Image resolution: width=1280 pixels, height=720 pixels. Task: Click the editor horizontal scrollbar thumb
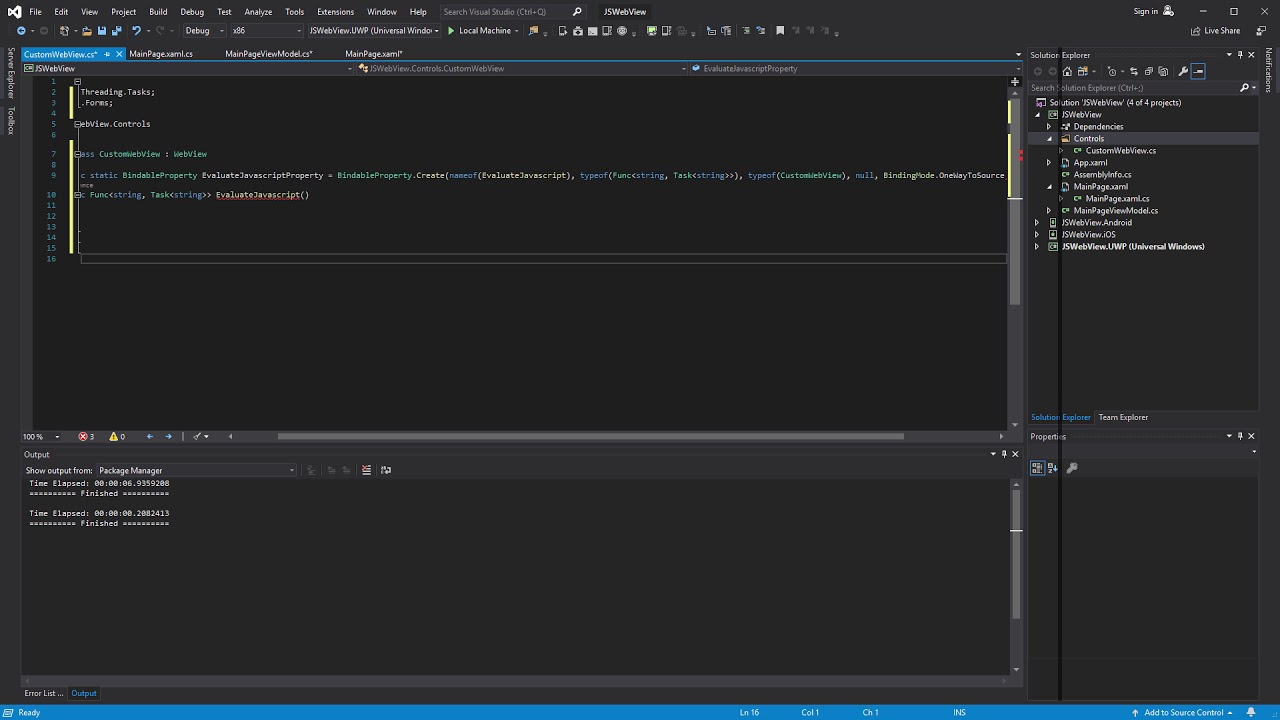590,436
